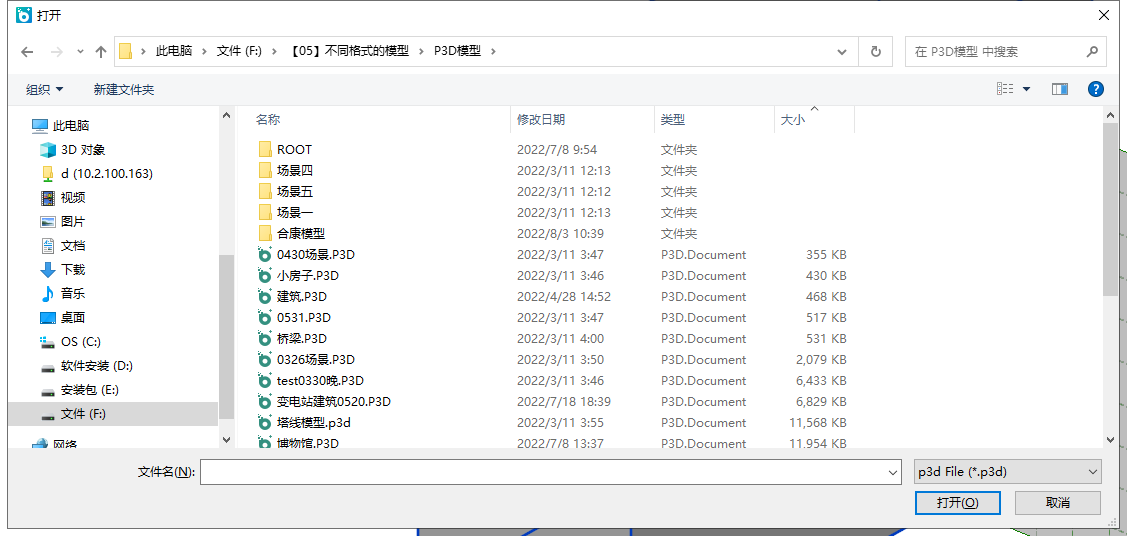Select 0430场景.P3D file icon

point(266,254)
